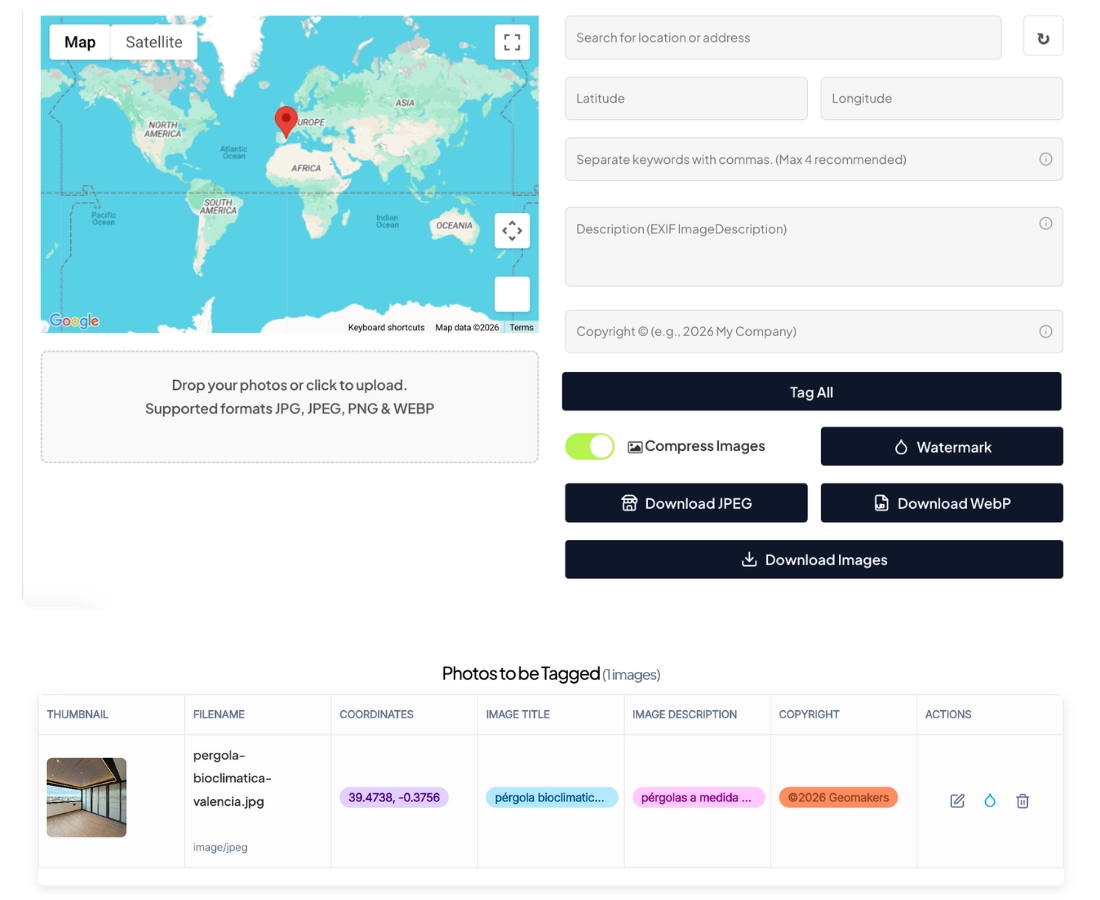Delete the pergola-bioclimatica-valencia.jpg row
This screenshot has width=1100, height=900.
click(1022, 801)
